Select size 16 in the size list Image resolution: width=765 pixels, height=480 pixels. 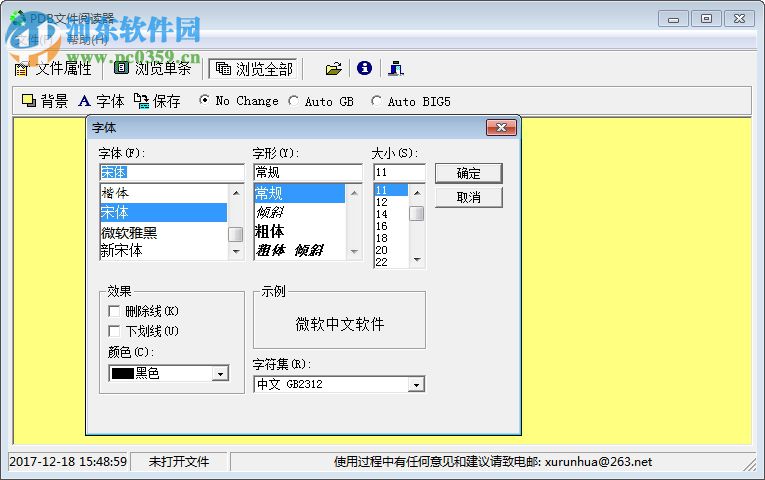pos(391,226)
